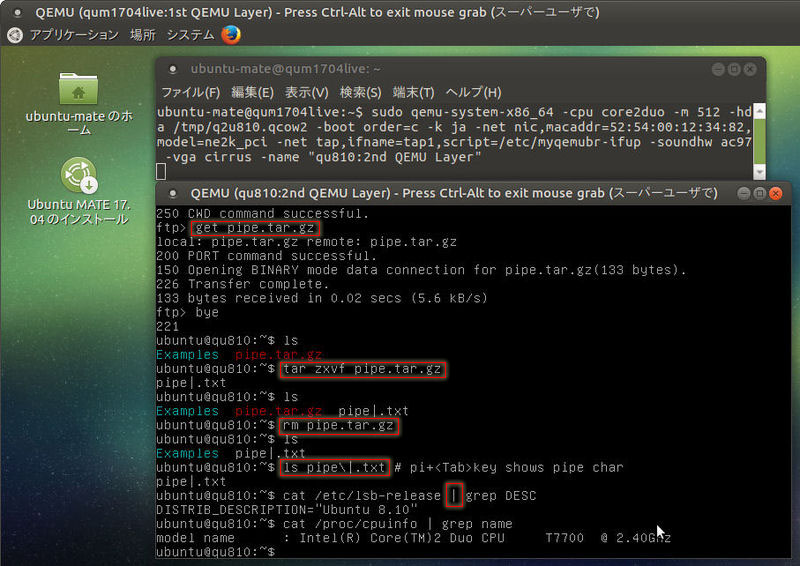Screen dimensions: 800x566
Task: Click the 'ls pipe\|.txt' command text
Action: [334, 467]
